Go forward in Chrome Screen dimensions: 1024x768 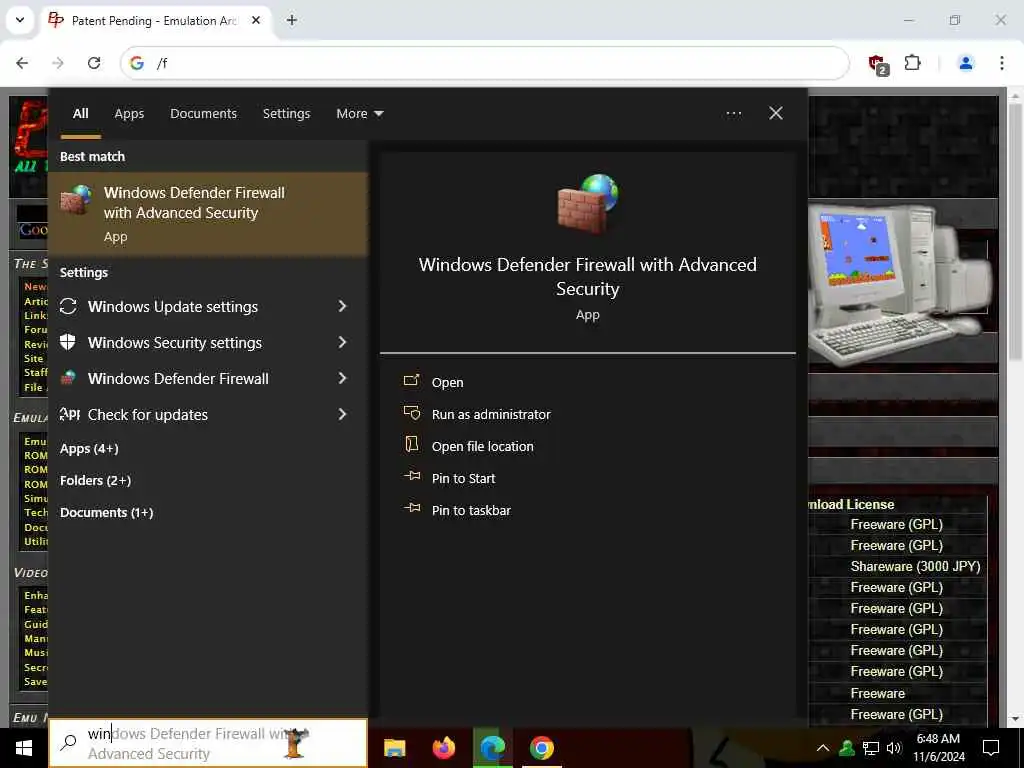tap(58, 63)
